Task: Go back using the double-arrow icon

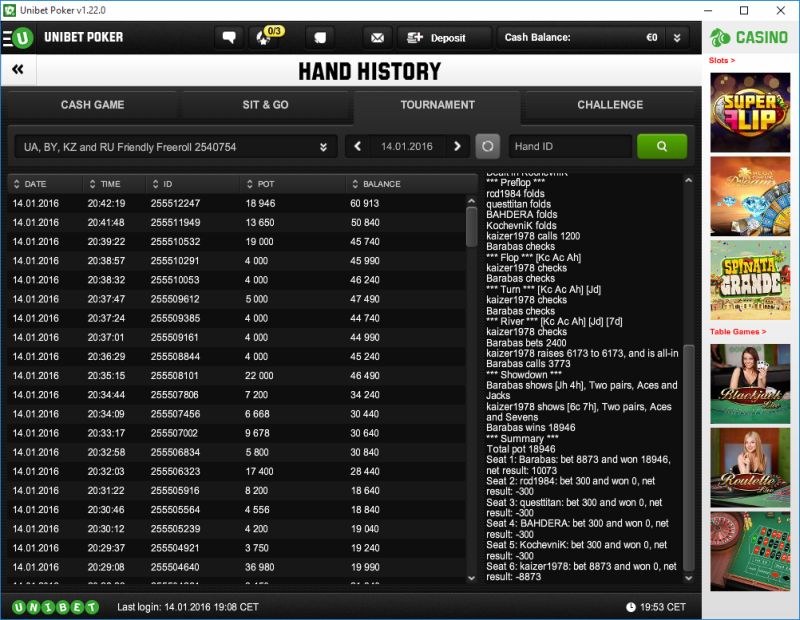Action: [x=18, y=69]
